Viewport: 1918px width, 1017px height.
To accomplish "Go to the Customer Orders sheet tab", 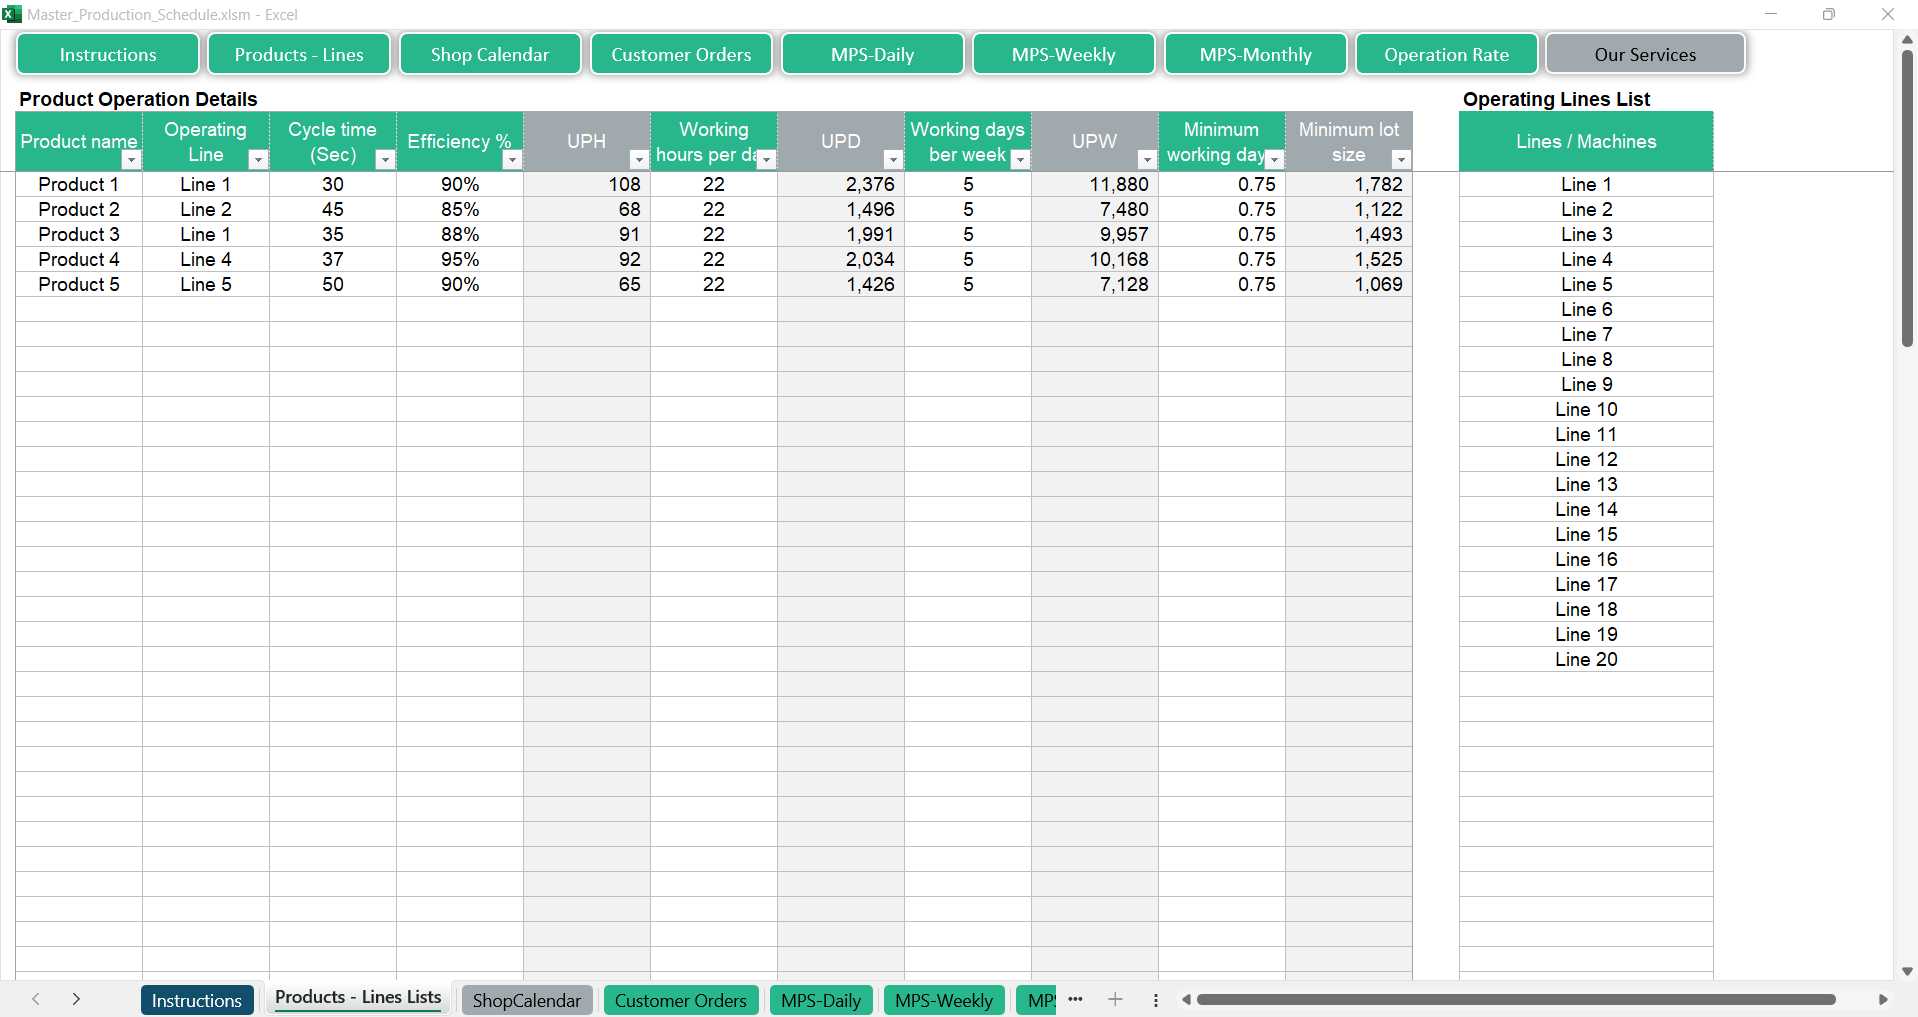I will pyautogui.click(x=680, y=1000).
